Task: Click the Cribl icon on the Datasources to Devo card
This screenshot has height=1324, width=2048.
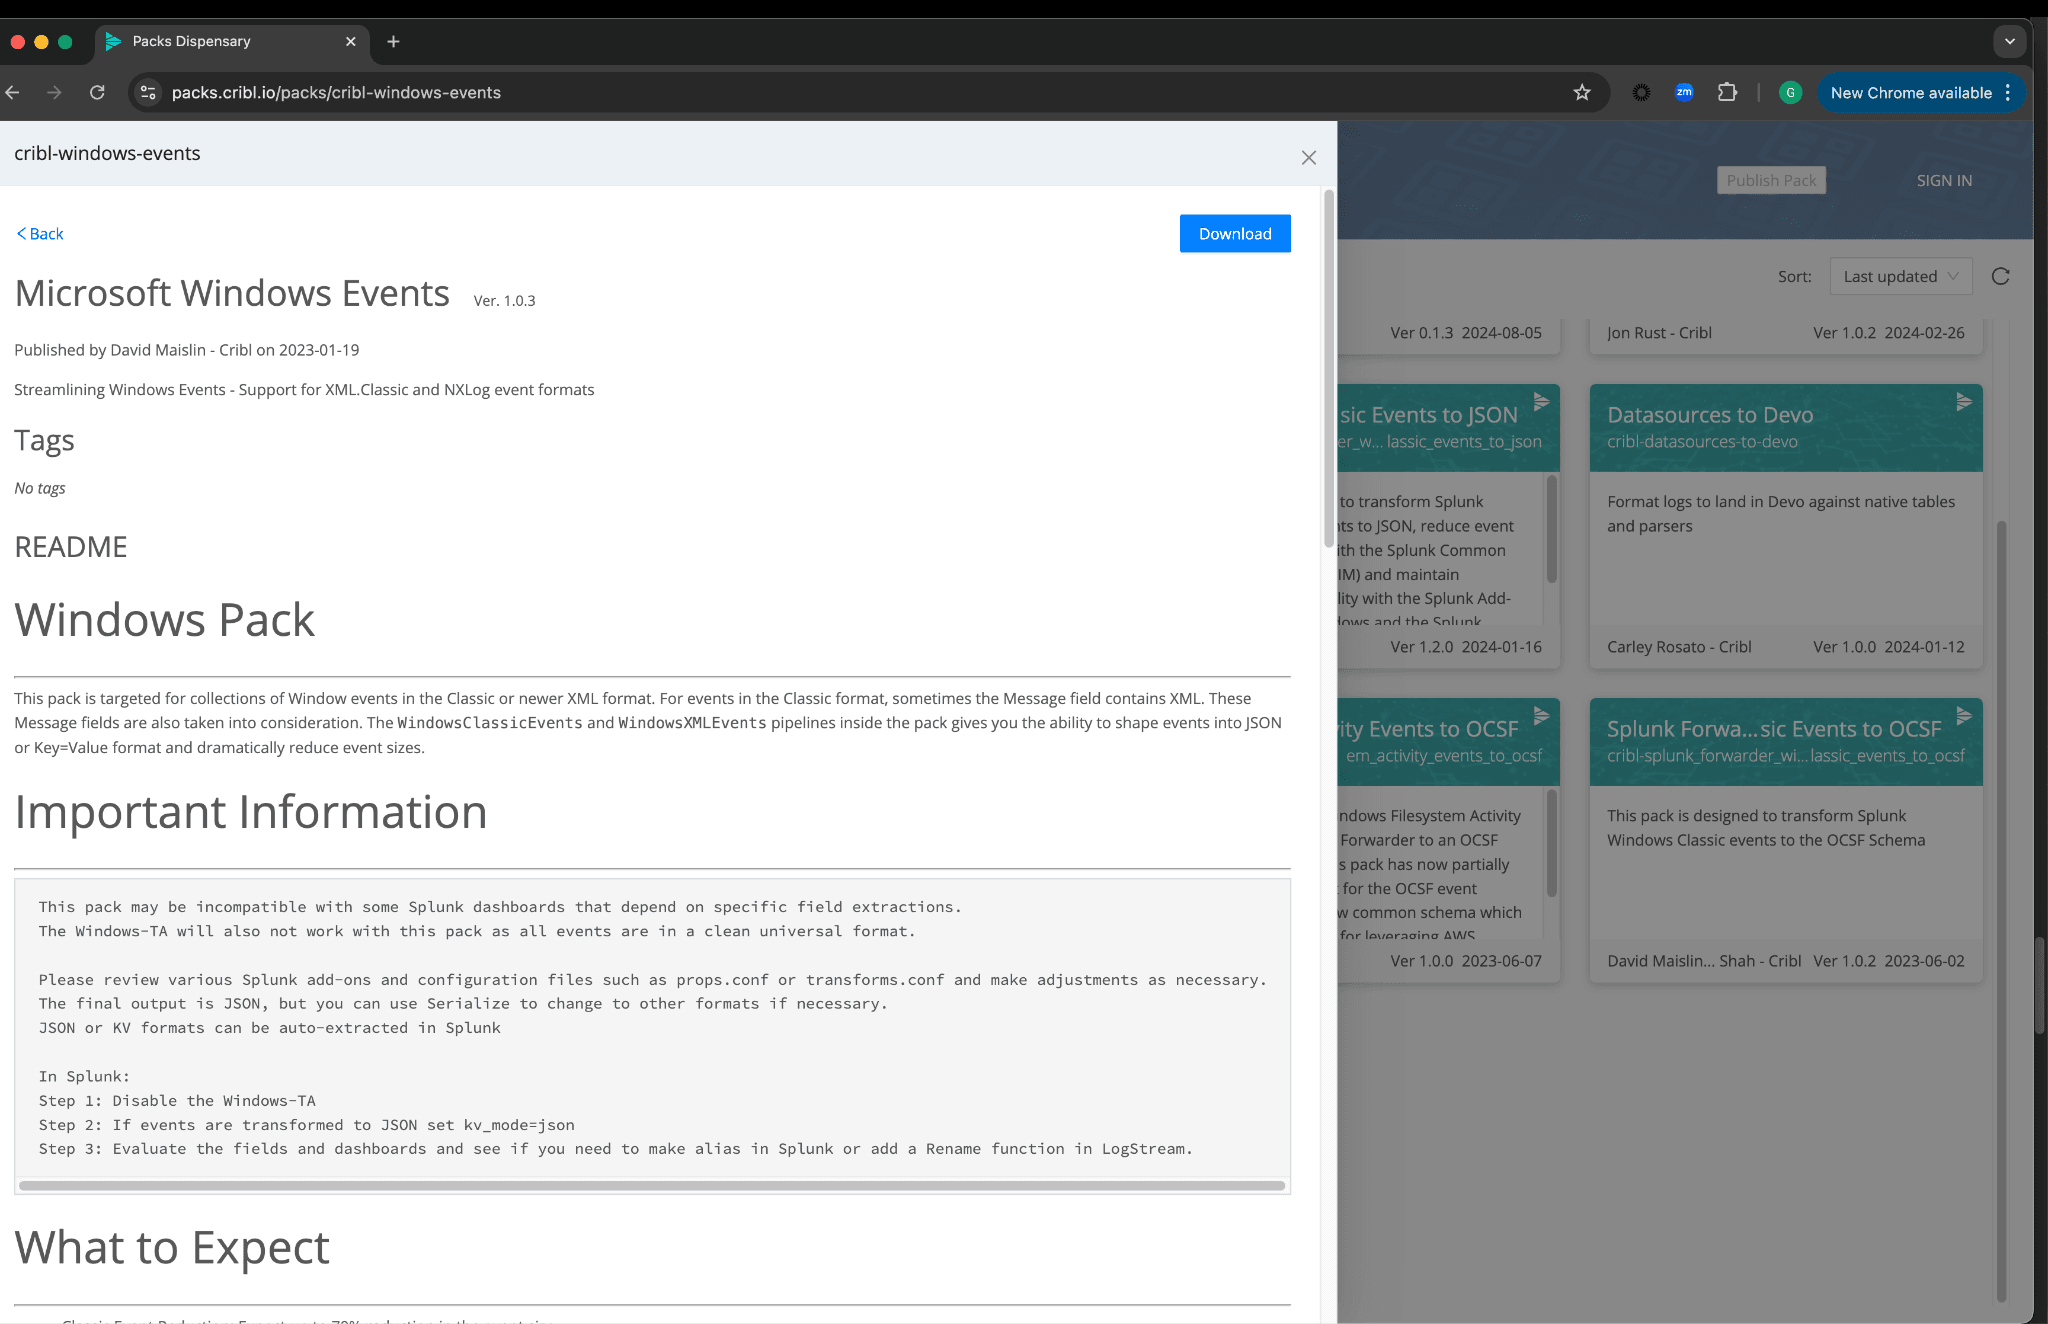Action: click(x=1963, y=402)
